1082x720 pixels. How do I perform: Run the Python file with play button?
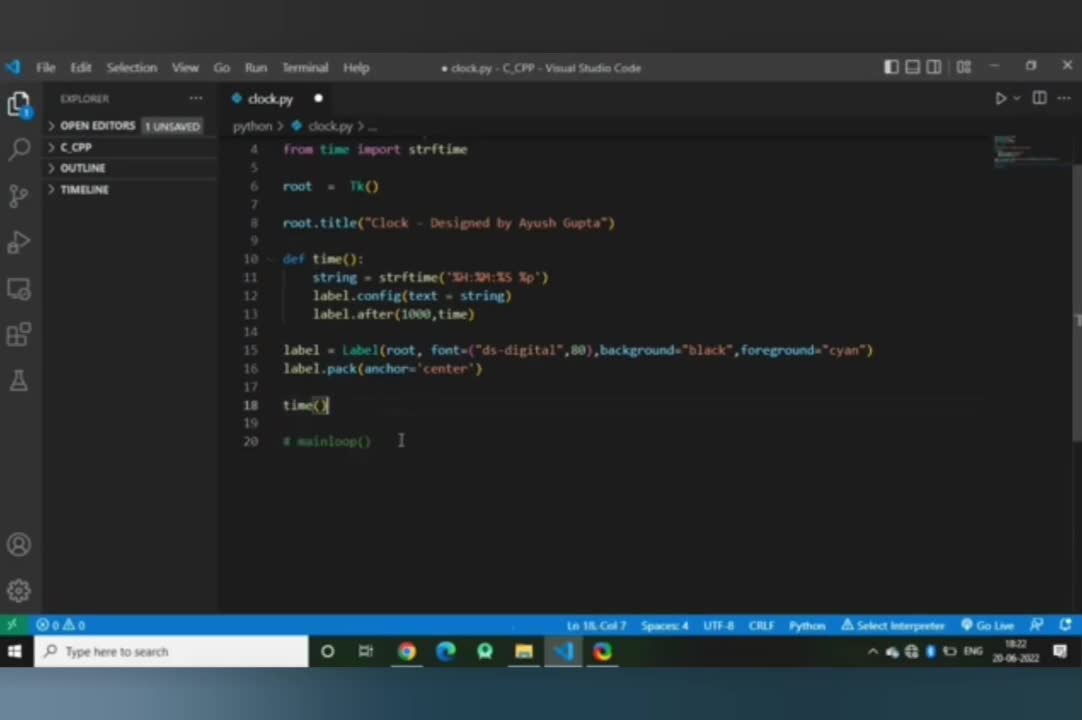click(x=1000, y=98)
